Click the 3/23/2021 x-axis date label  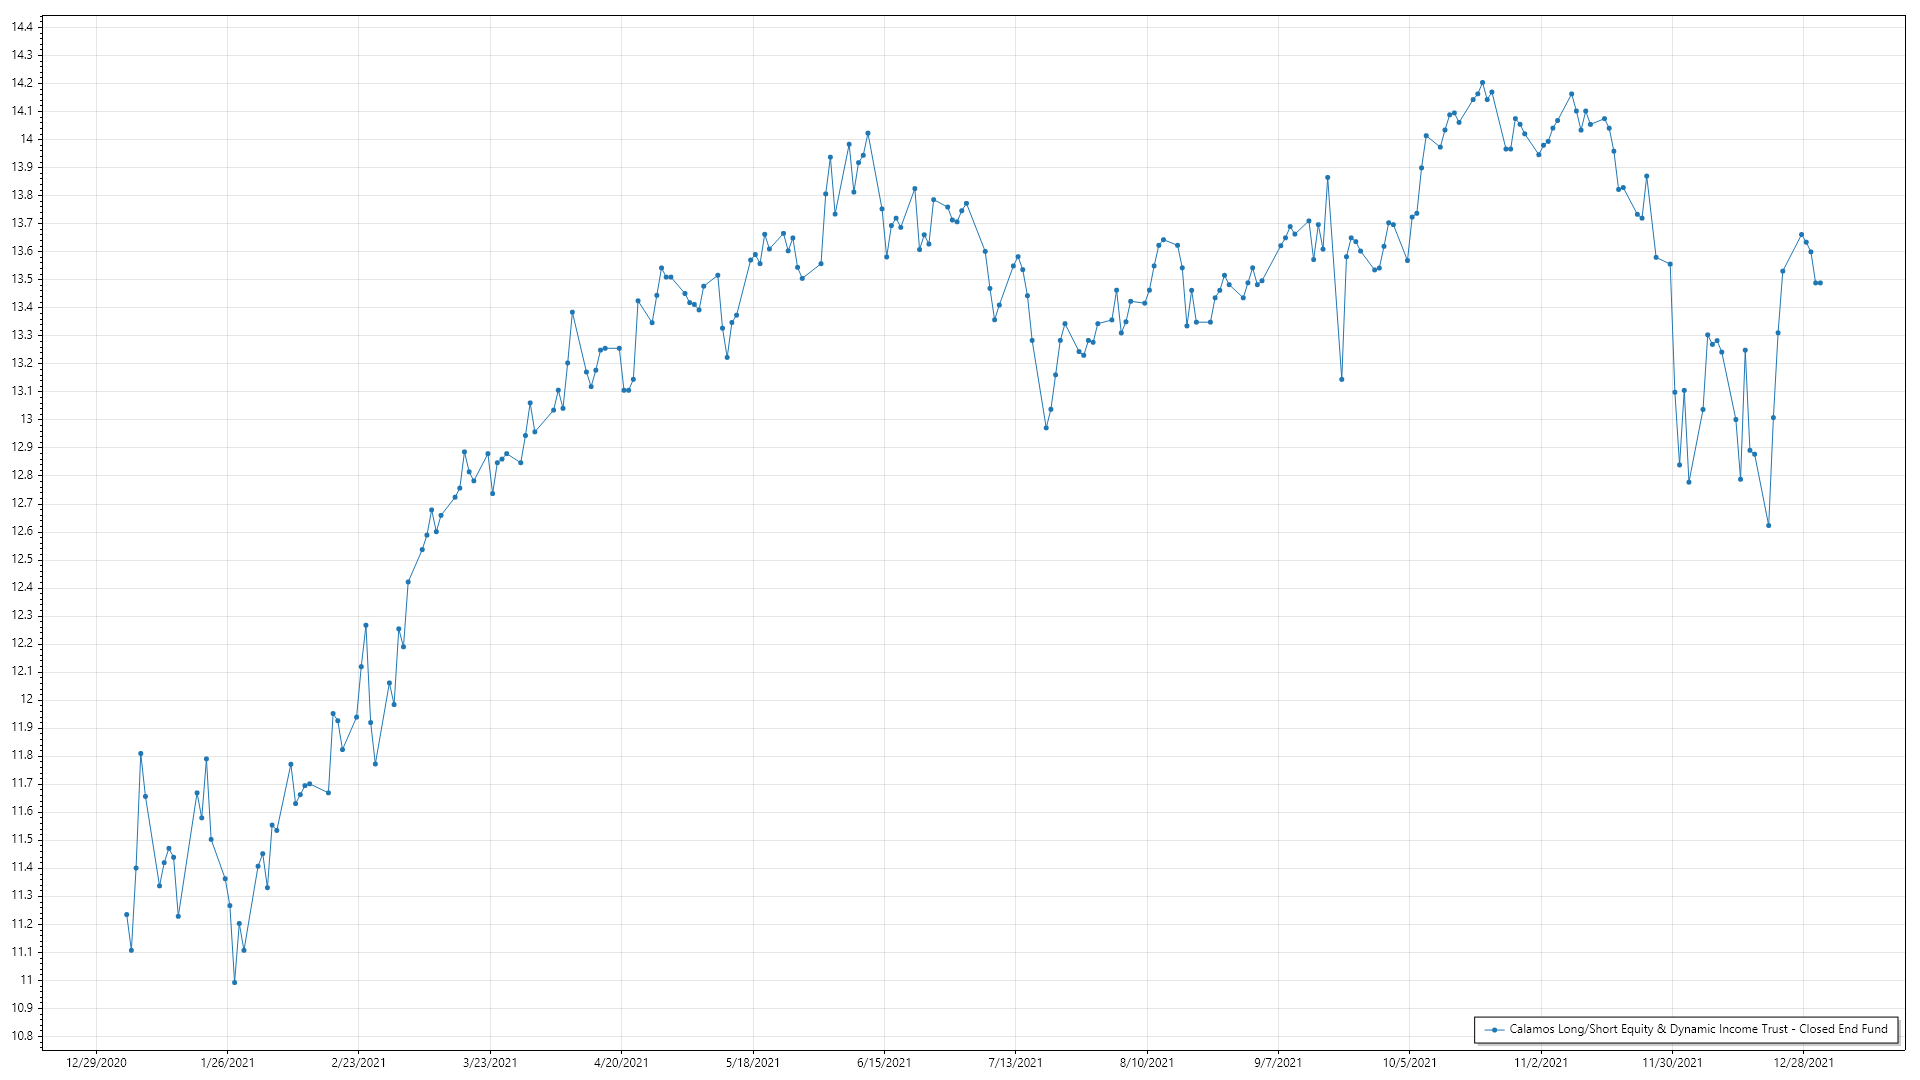coord(490,1063)
